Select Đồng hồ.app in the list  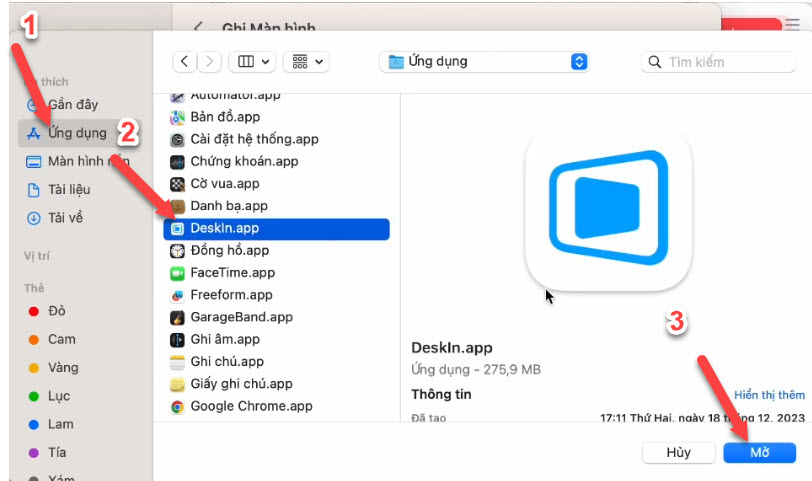[277, 251]
